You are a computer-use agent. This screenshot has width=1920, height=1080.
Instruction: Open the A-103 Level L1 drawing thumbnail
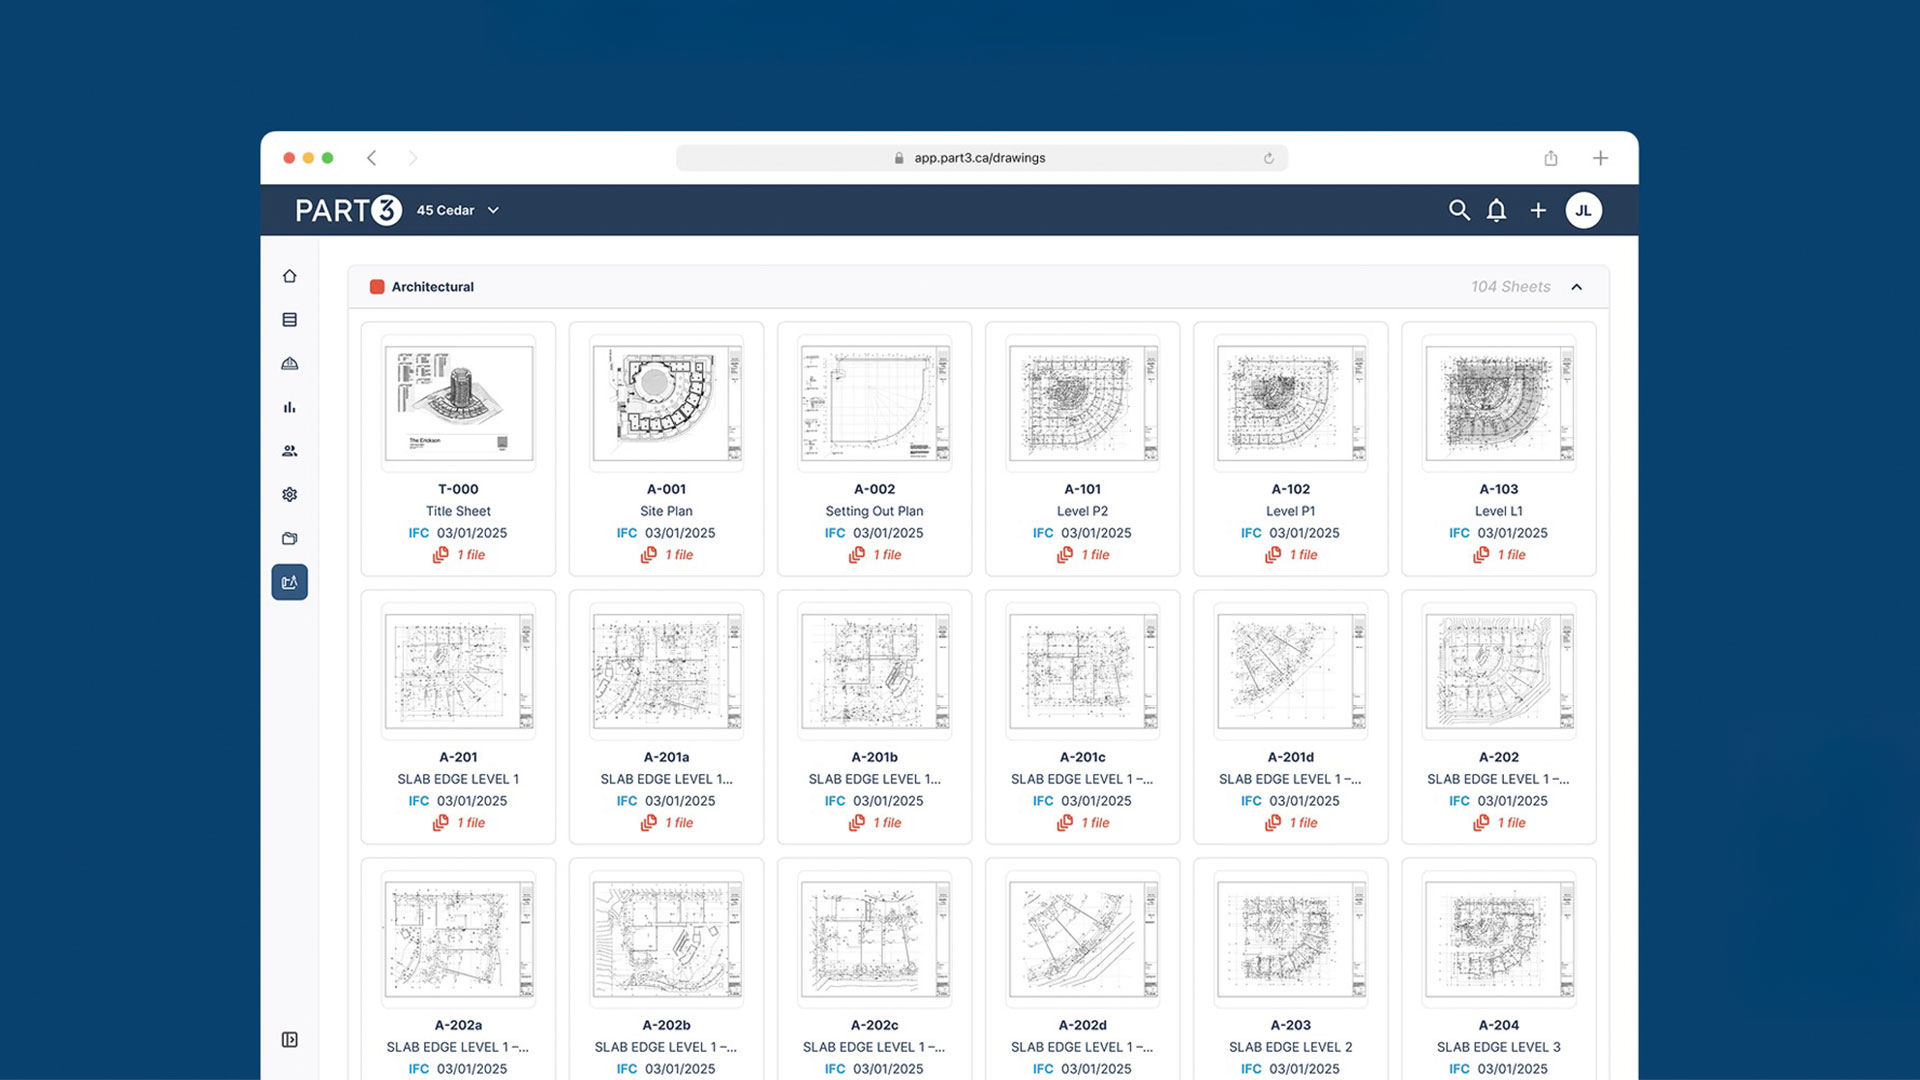(1498, 403)
